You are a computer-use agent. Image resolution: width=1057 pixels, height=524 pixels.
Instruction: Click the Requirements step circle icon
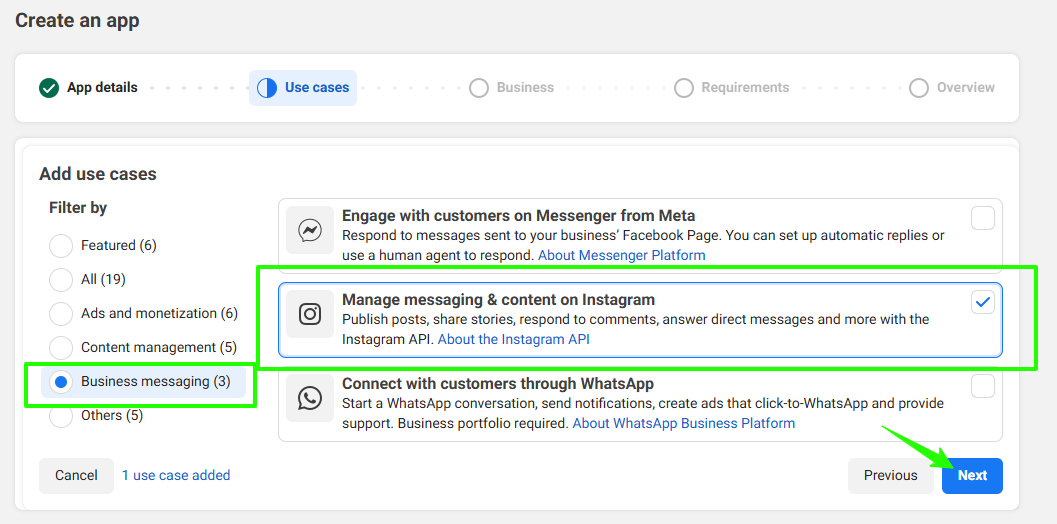coord(684,88)
